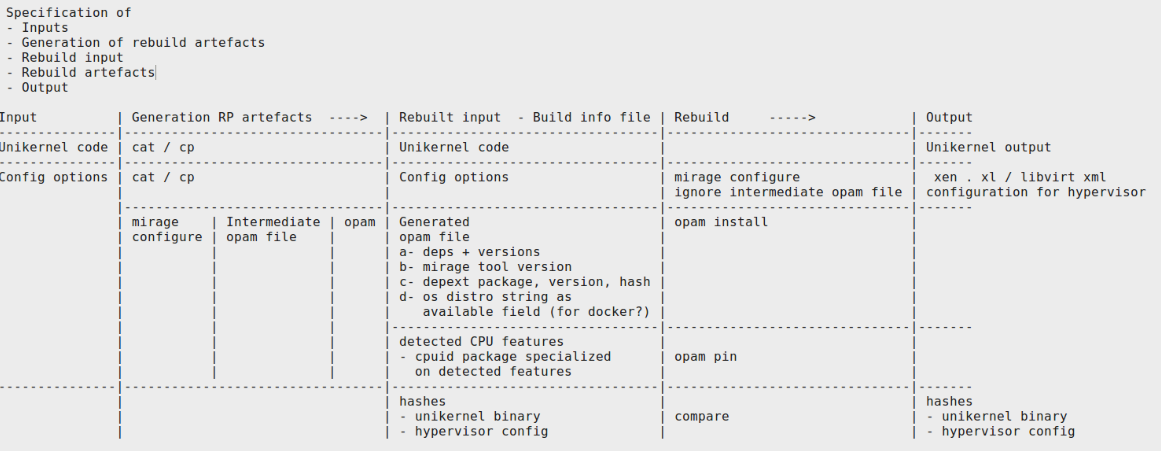Click 'opam install' in Rebuild column
The image size is (1161, 451).
tap(721, 222)
